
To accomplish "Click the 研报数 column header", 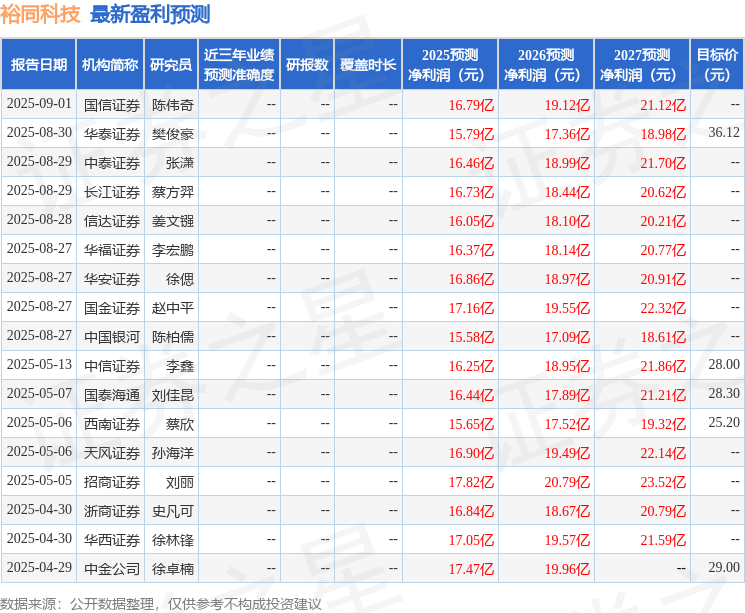I will tap(307, 65).
